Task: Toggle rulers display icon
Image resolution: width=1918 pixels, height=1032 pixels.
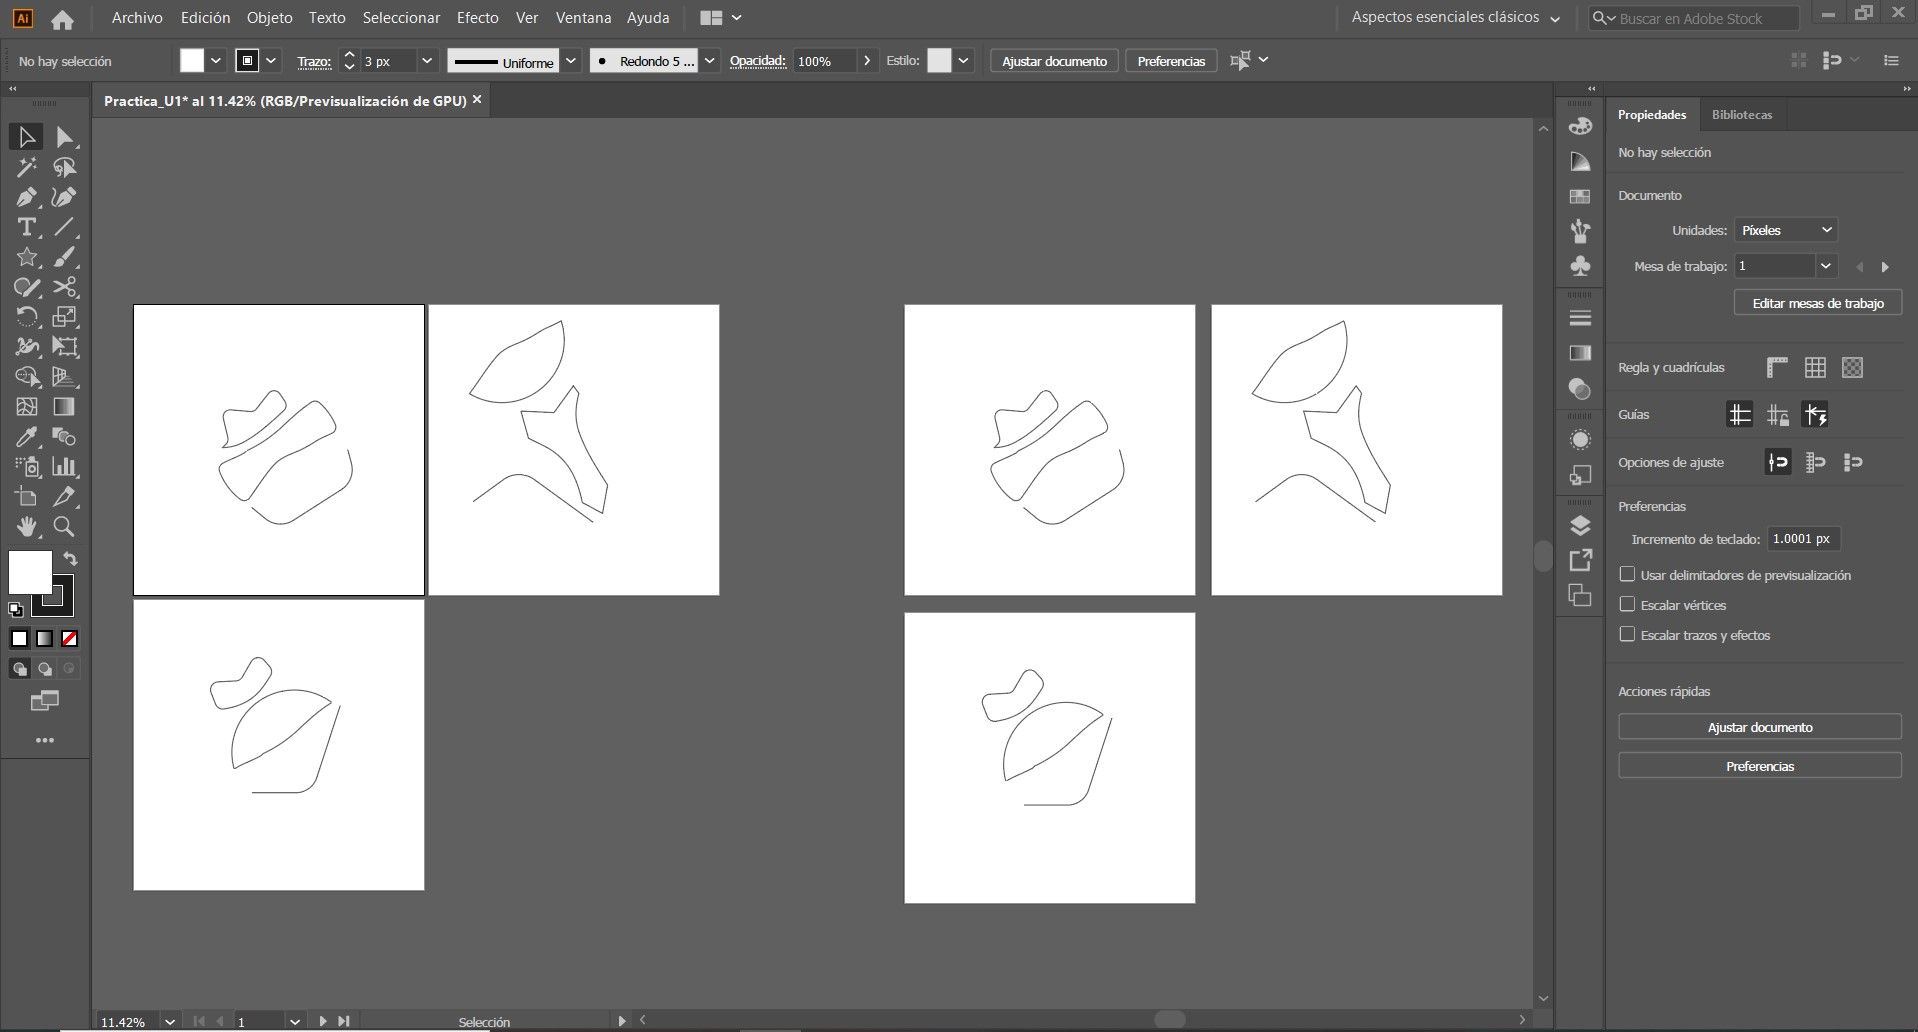Action: [x=1777, y=368]
